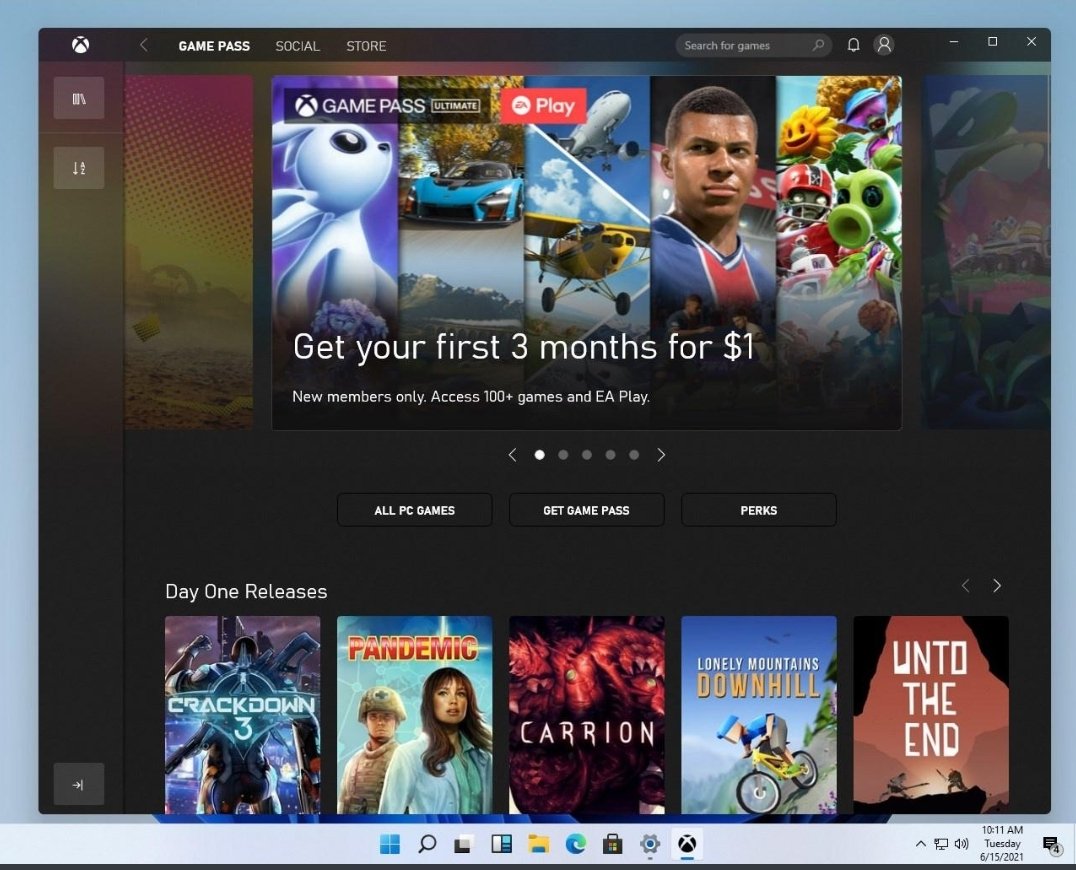Open Settings gear on taskbar
The width and height of the screenshot is (1076, 870).
(650, 844)
